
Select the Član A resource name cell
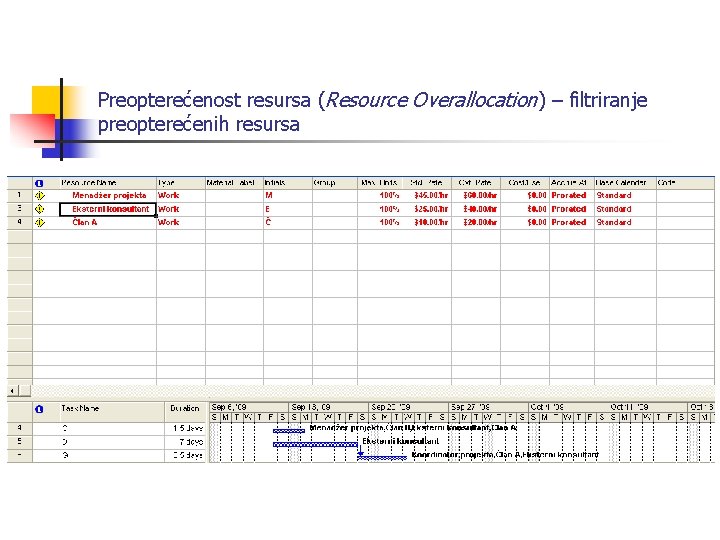pyautogui.click(x=108, y=223)
